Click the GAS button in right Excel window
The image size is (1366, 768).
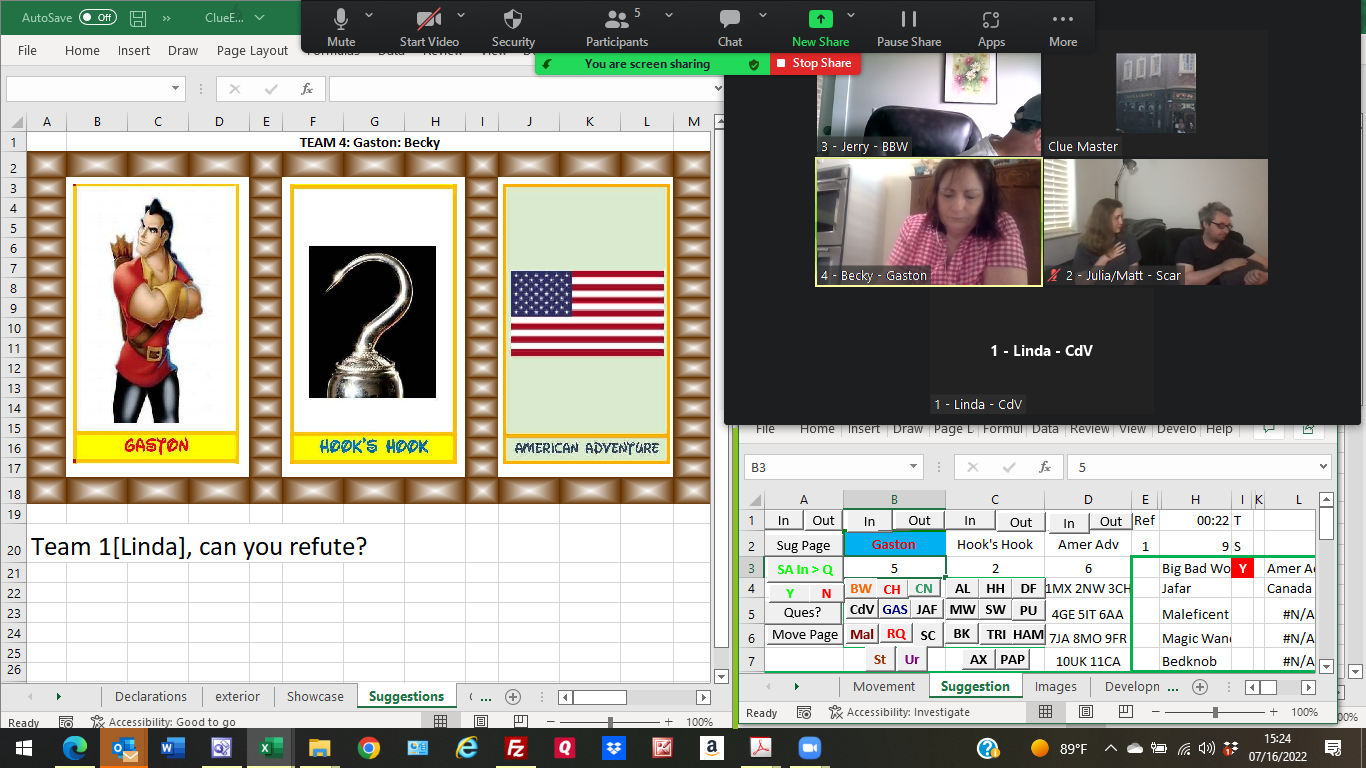(895, 610)
